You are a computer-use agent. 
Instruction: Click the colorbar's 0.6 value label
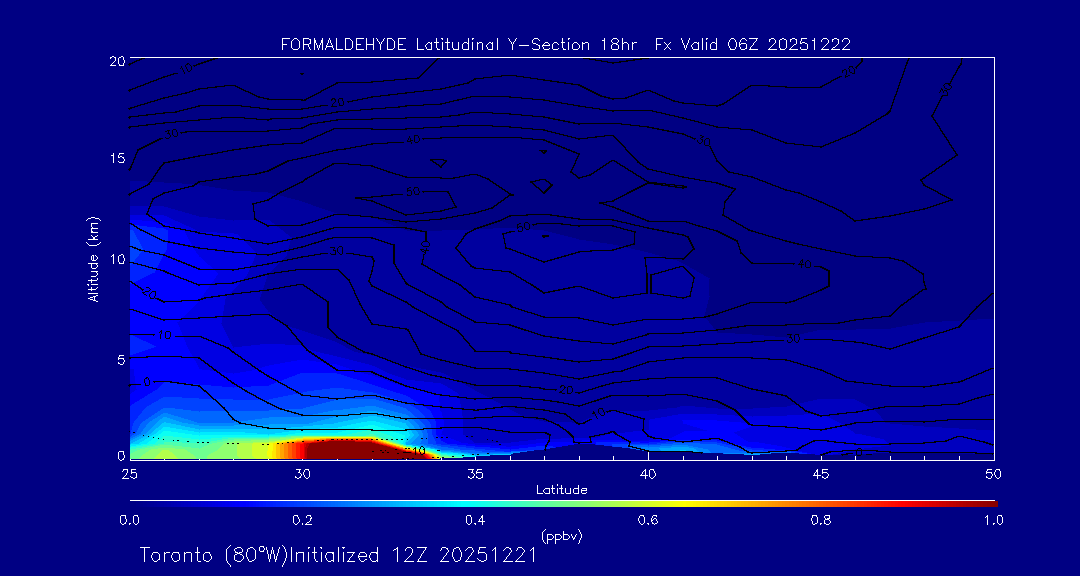(648, 519)
